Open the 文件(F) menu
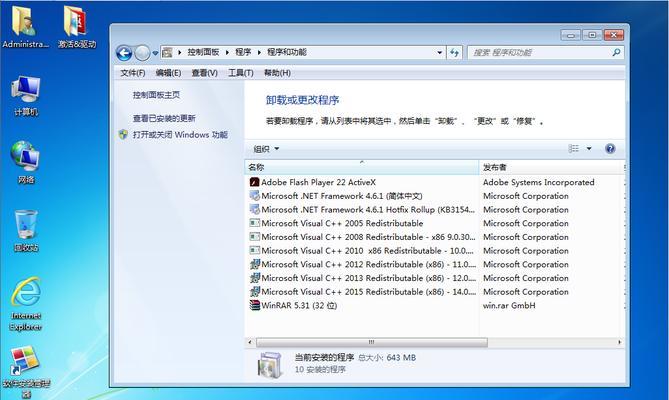Image resolution: width=669 pixels, height=400 pixels. (133, 73)
